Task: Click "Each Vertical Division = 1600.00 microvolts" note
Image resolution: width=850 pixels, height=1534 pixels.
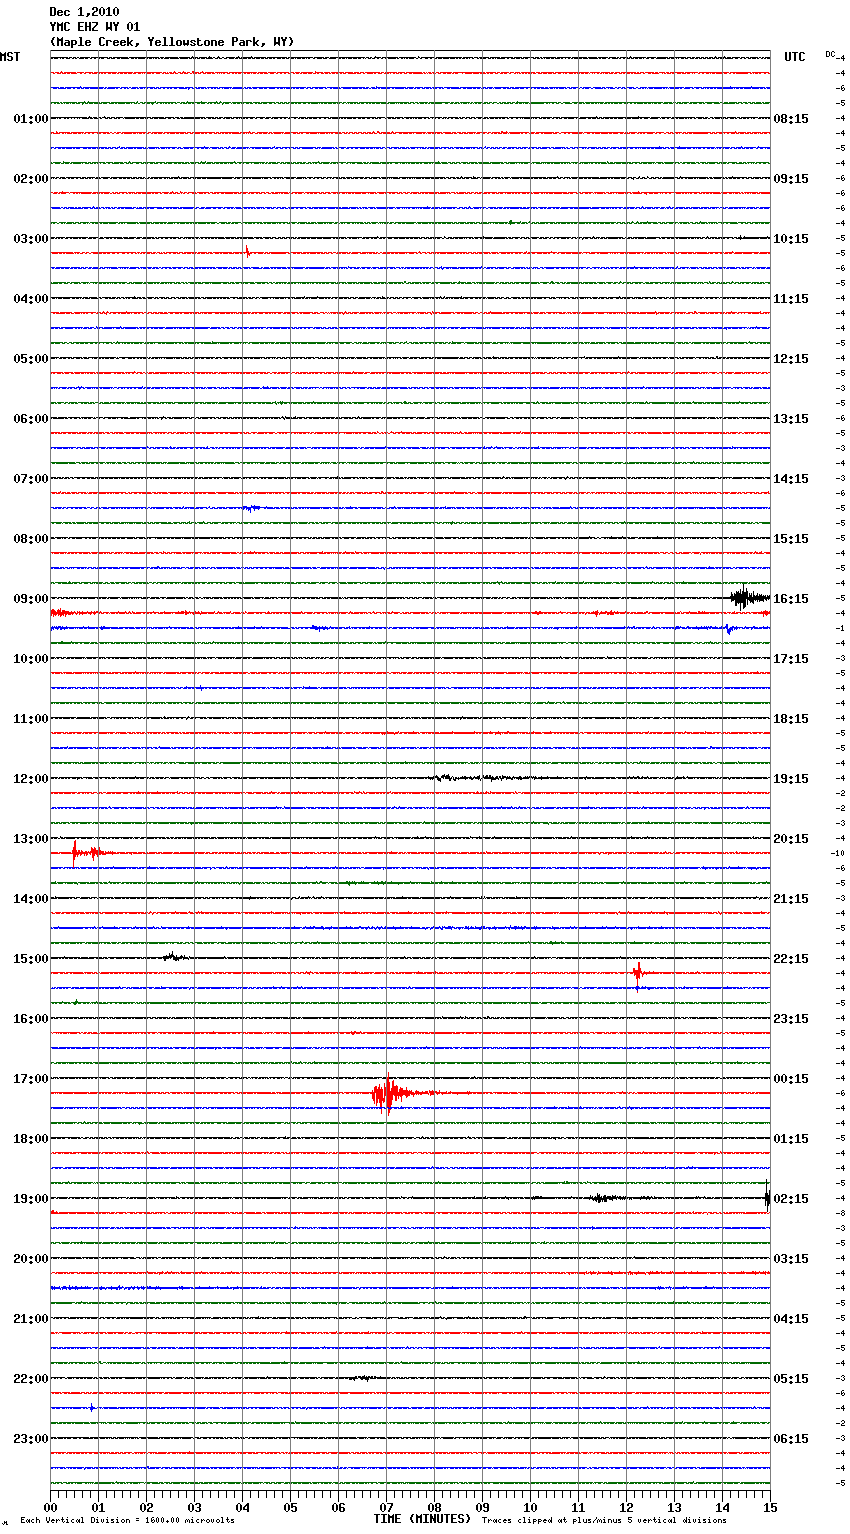Action: coord(127,1521)
